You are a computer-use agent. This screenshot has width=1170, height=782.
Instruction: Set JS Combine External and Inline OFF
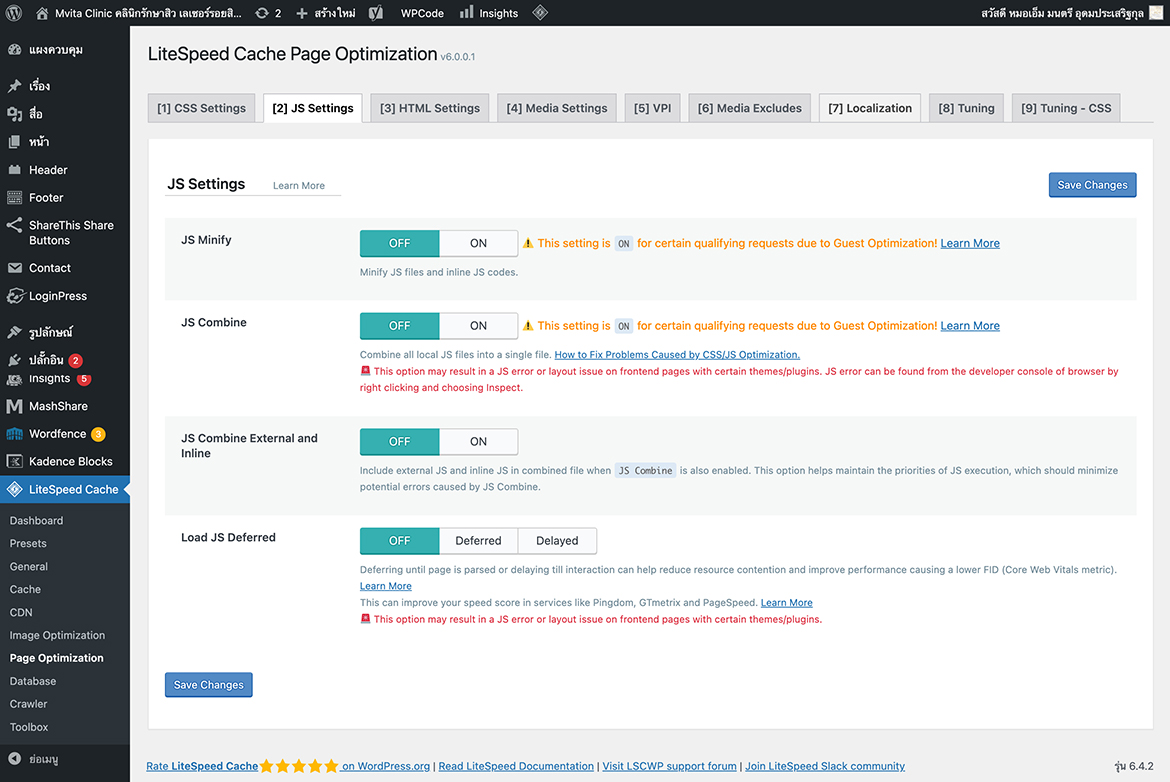[399, 442]
